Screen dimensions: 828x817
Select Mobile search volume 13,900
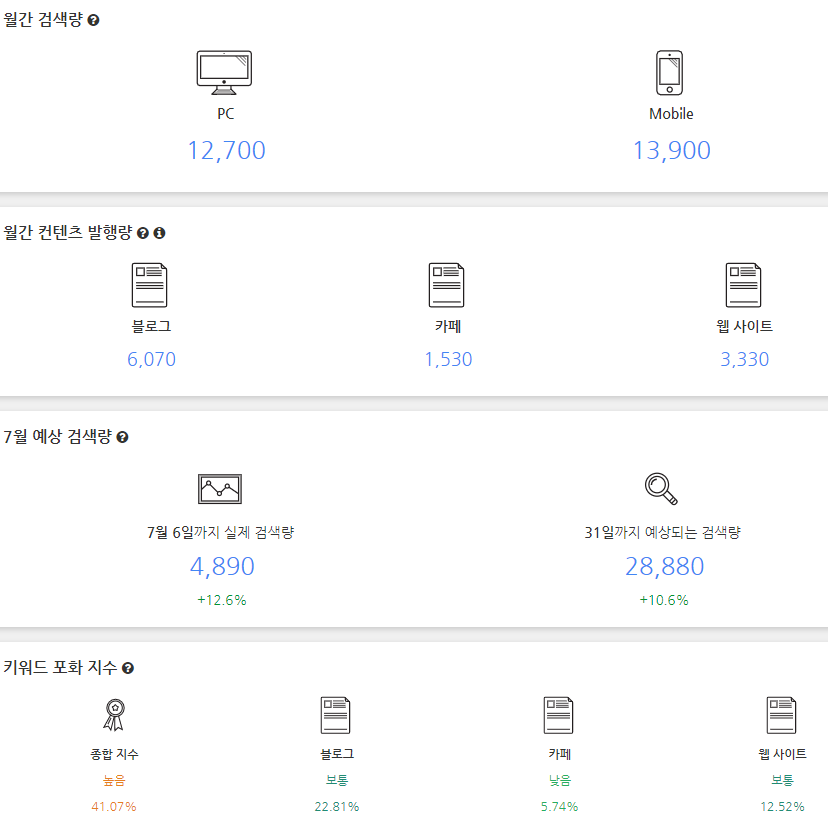click(672, 151)
